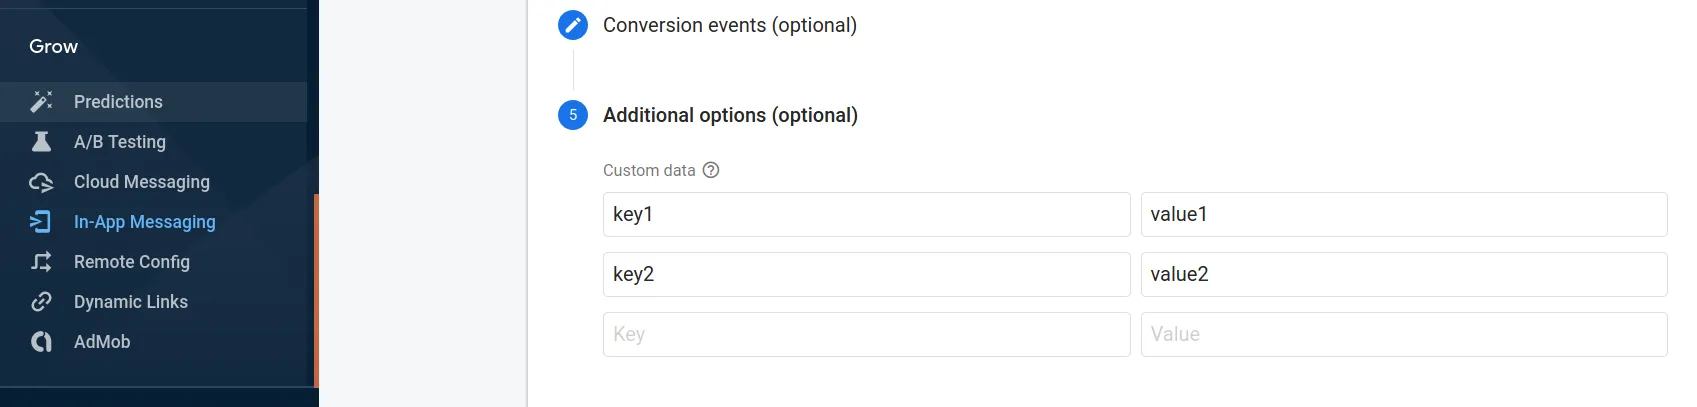This screenshot has height=407, width=1697.
Task: Select the Remote Config menu item
Action: coord(132,262)
